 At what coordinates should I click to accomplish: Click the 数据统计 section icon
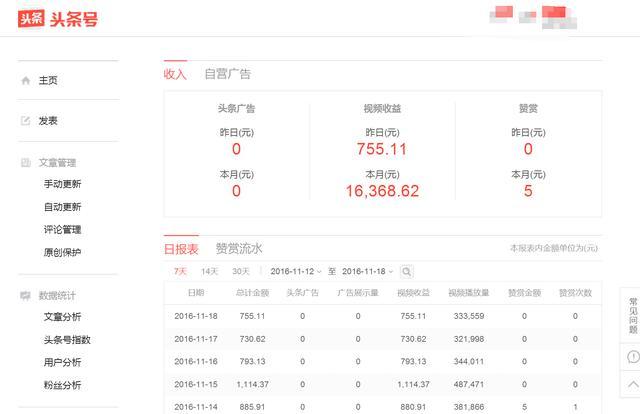tap(25, 296)
